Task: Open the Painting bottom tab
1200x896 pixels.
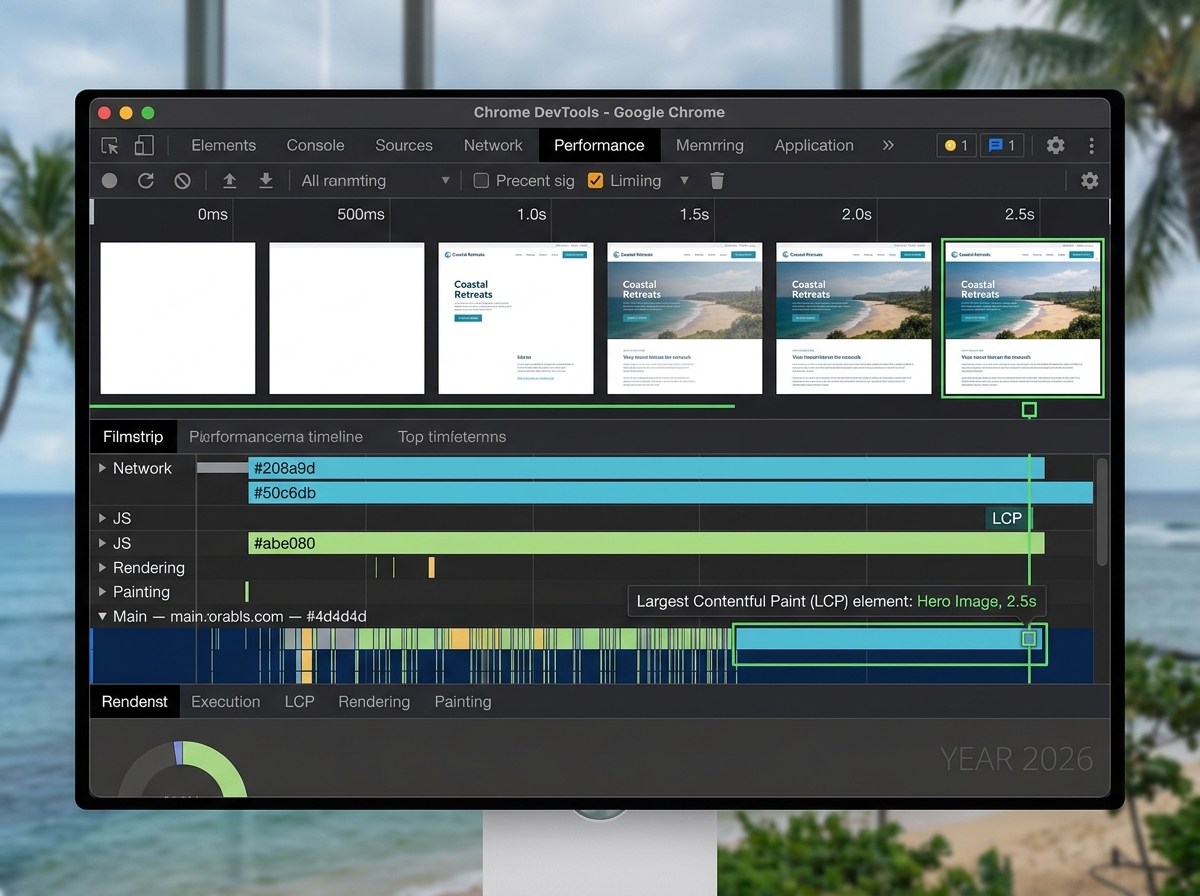Action: pyautogui.click(x=463, y=702)
